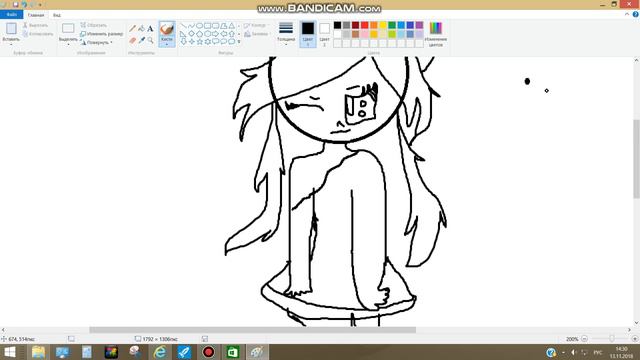Click the Save icon in quick access toolbar
Image resolution: width=640 pixels, height=360 pixels.
click(16, 4)
